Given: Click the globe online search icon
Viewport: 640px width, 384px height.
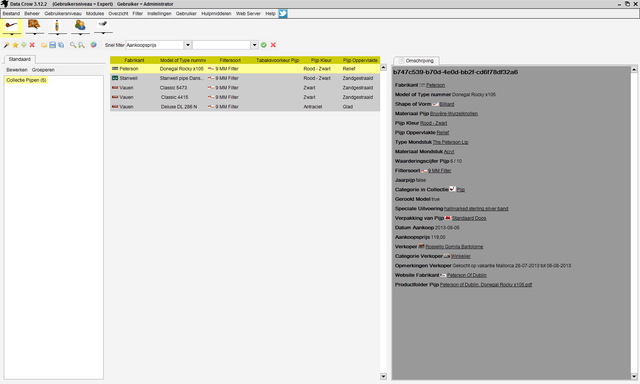Looking at the screenshot, I should point(93,45).
